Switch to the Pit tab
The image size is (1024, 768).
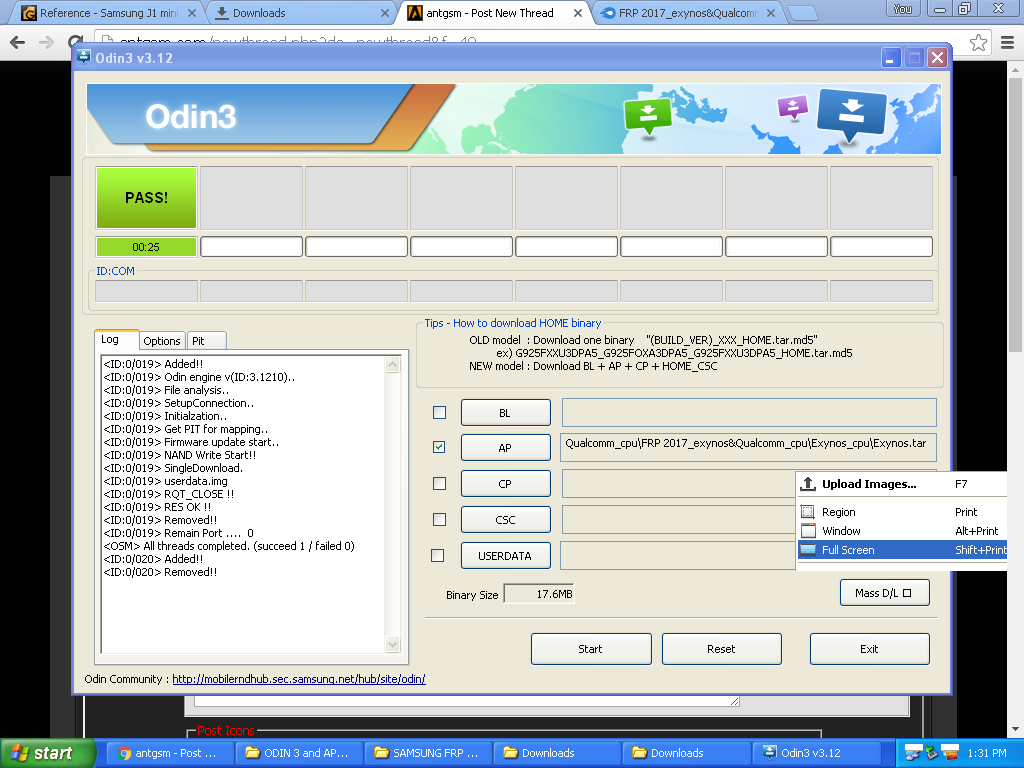tap(206, 341)
